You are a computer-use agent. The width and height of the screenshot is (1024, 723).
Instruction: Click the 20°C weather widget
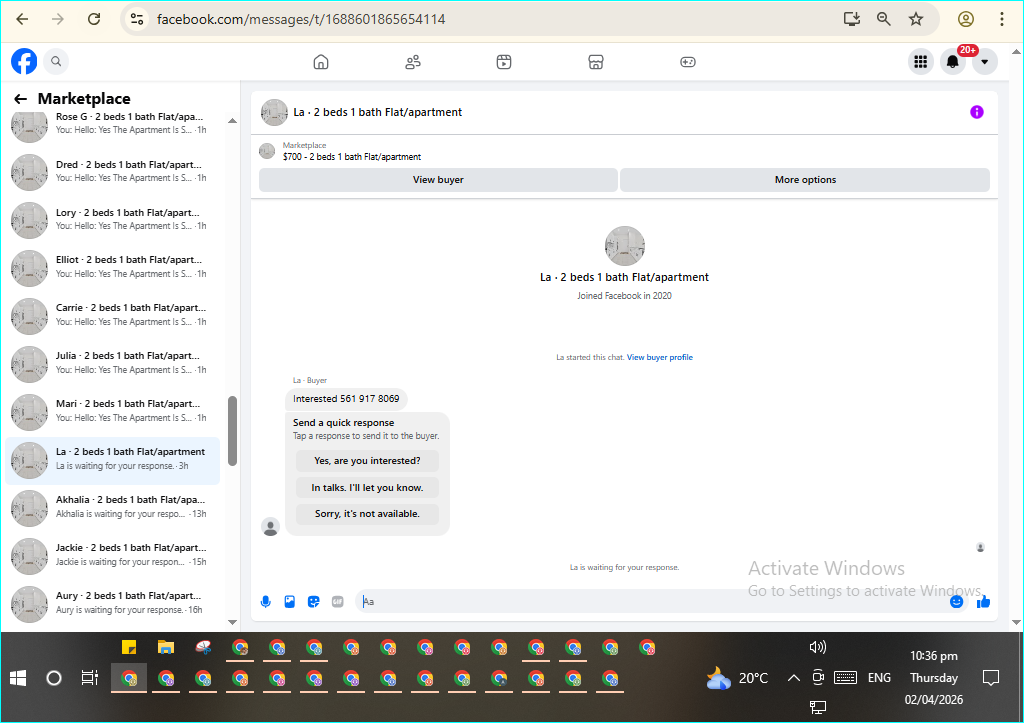click(738, 678)
